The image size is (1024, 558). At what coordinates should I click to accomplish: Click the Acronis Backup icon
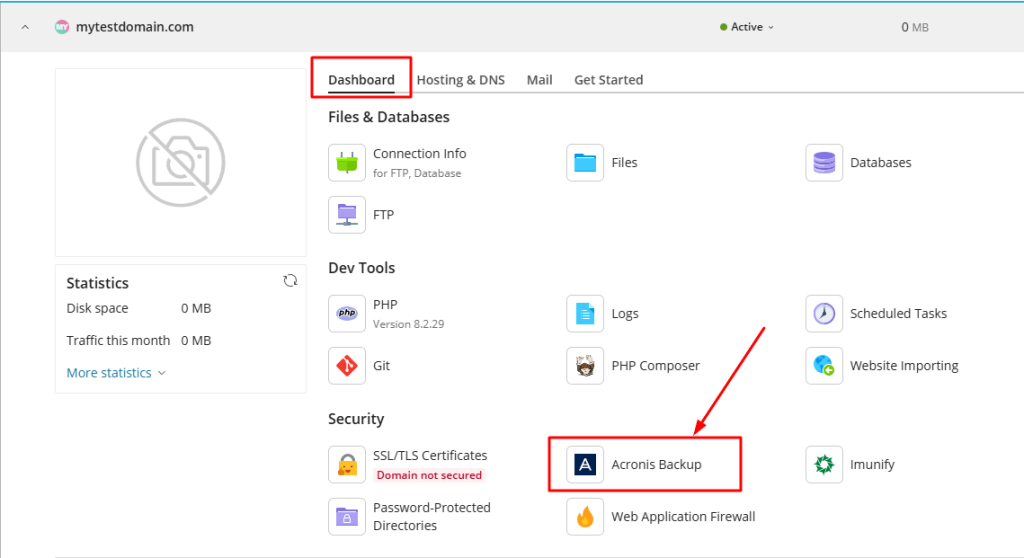click(x=585, y=464)
